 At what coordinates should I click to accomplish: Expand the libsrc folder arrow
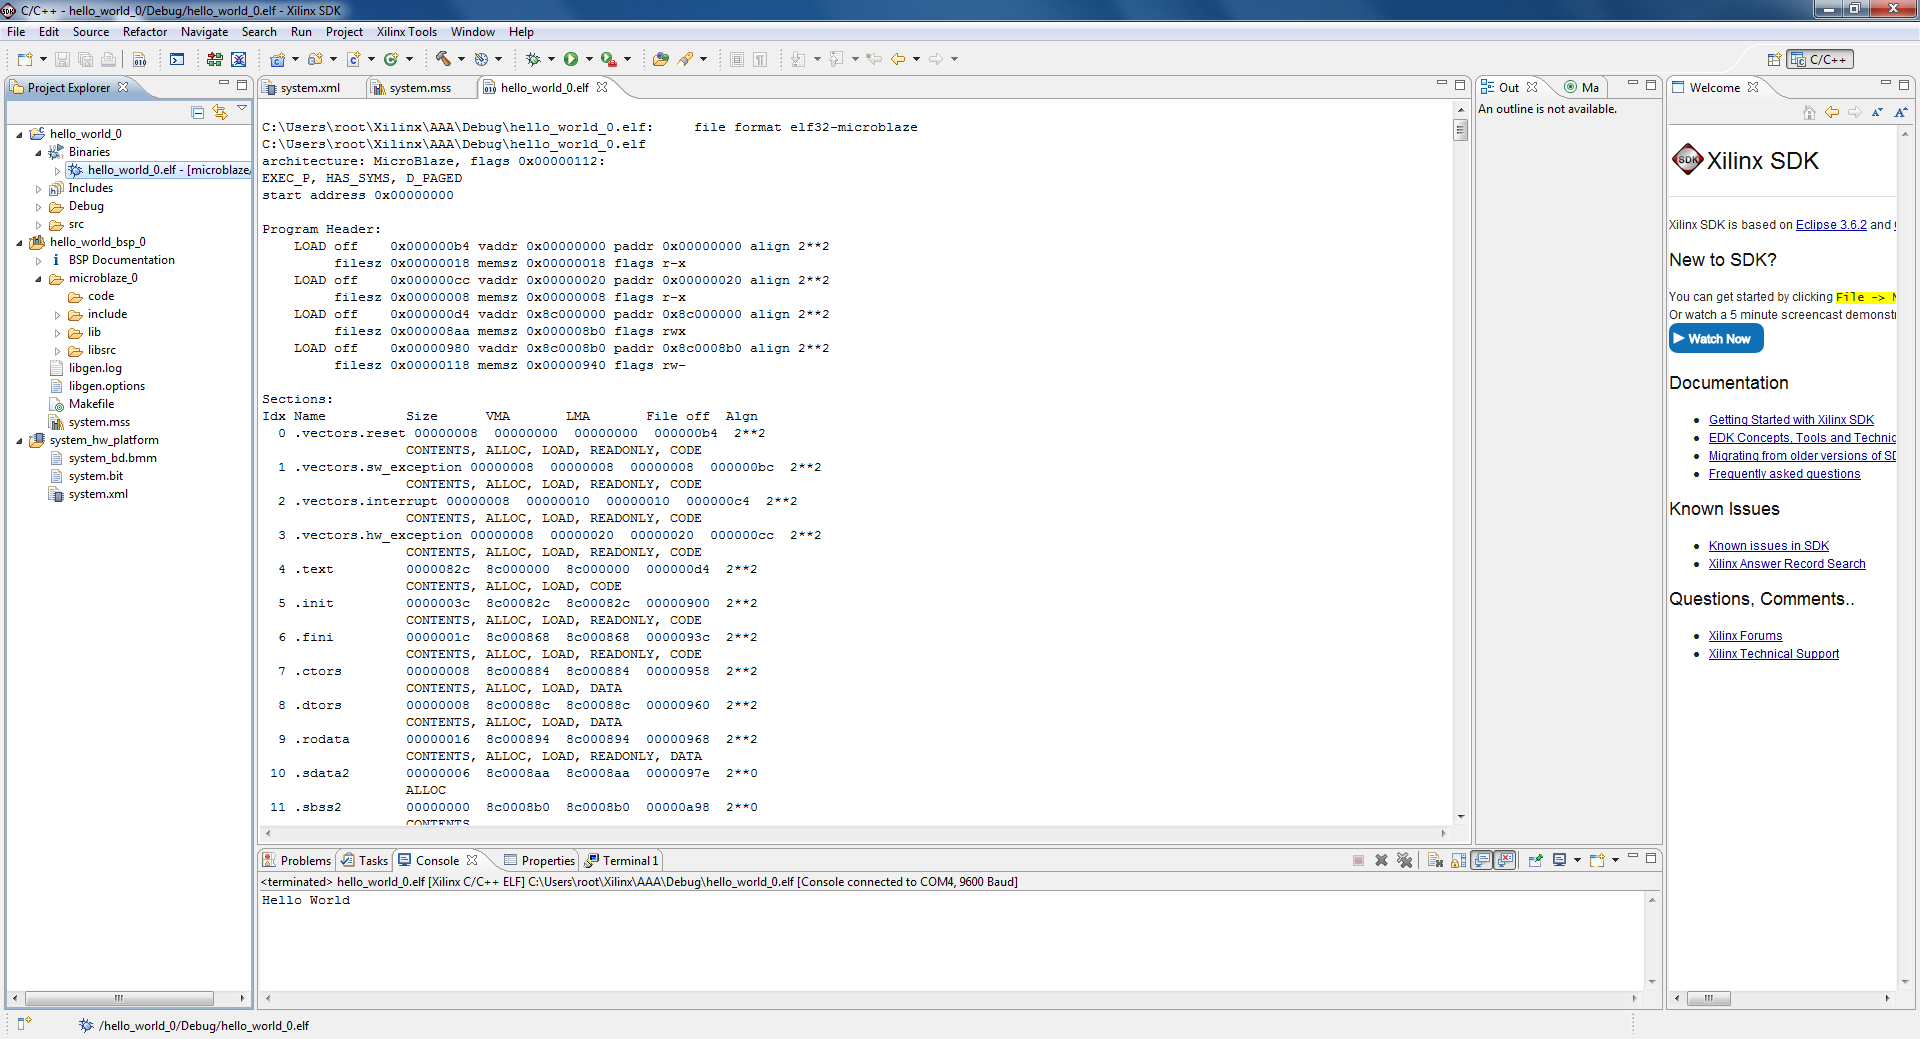(57, 350)
